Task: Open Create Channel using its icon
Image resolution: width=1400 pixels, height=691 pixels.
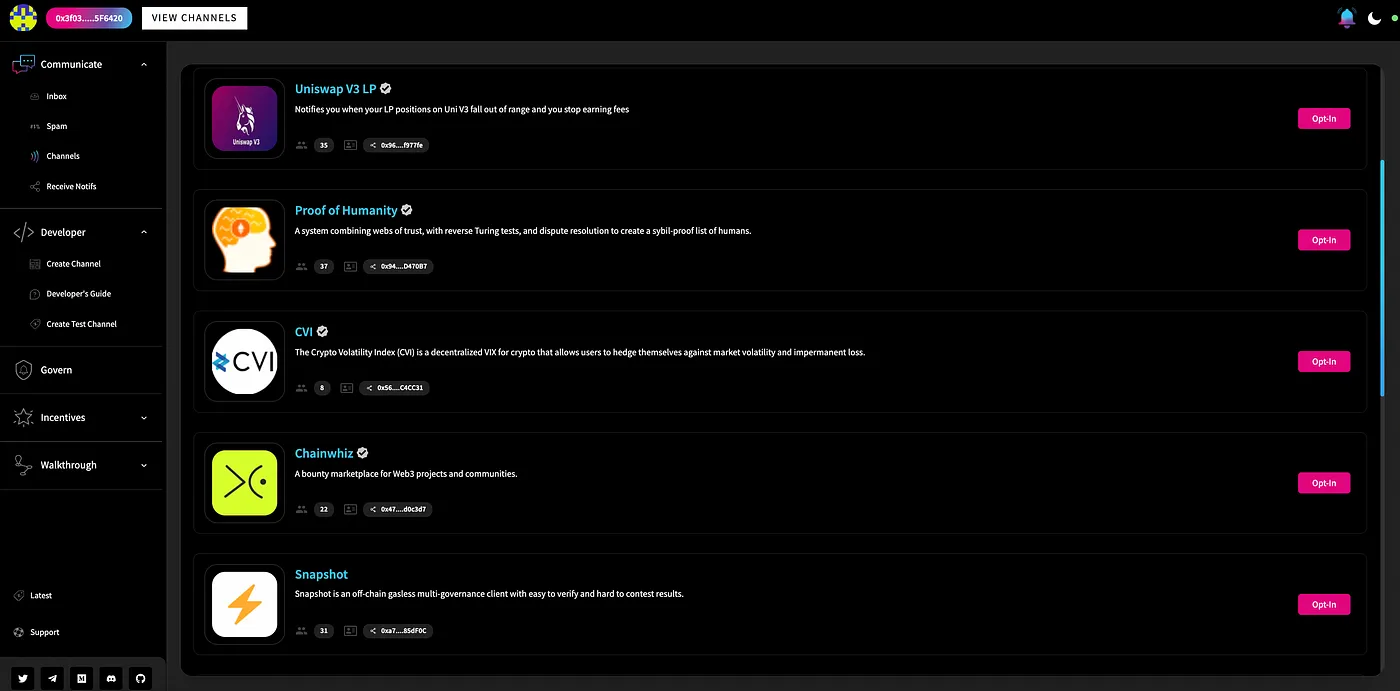Action: click(x=35, y=263)
